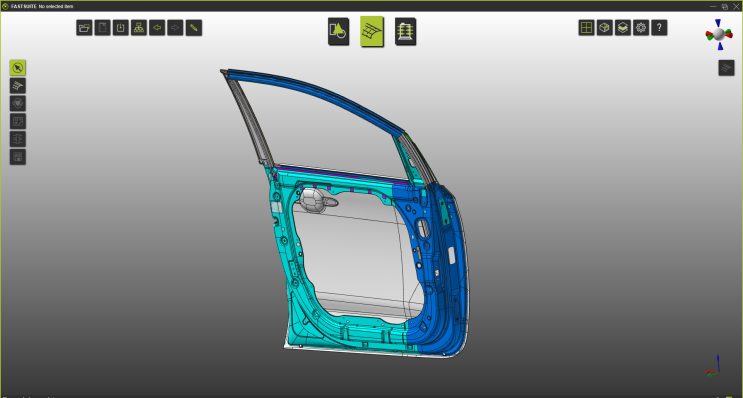The height and width of the screenshot is (398, 743).
Task: Click the new document page icon
Action: pyautogui.click(x=102, y=28)
